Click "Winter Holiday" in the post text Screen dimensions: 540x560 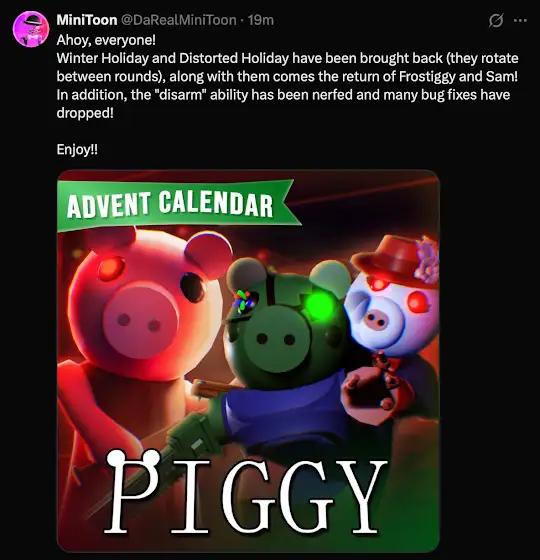(x=102, y=58)
